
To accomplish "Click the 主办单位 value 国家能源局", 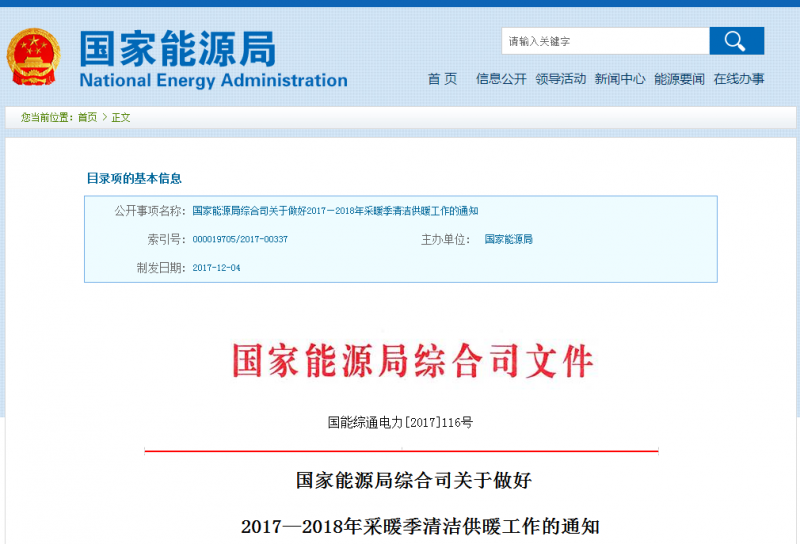I will (508, 239).
